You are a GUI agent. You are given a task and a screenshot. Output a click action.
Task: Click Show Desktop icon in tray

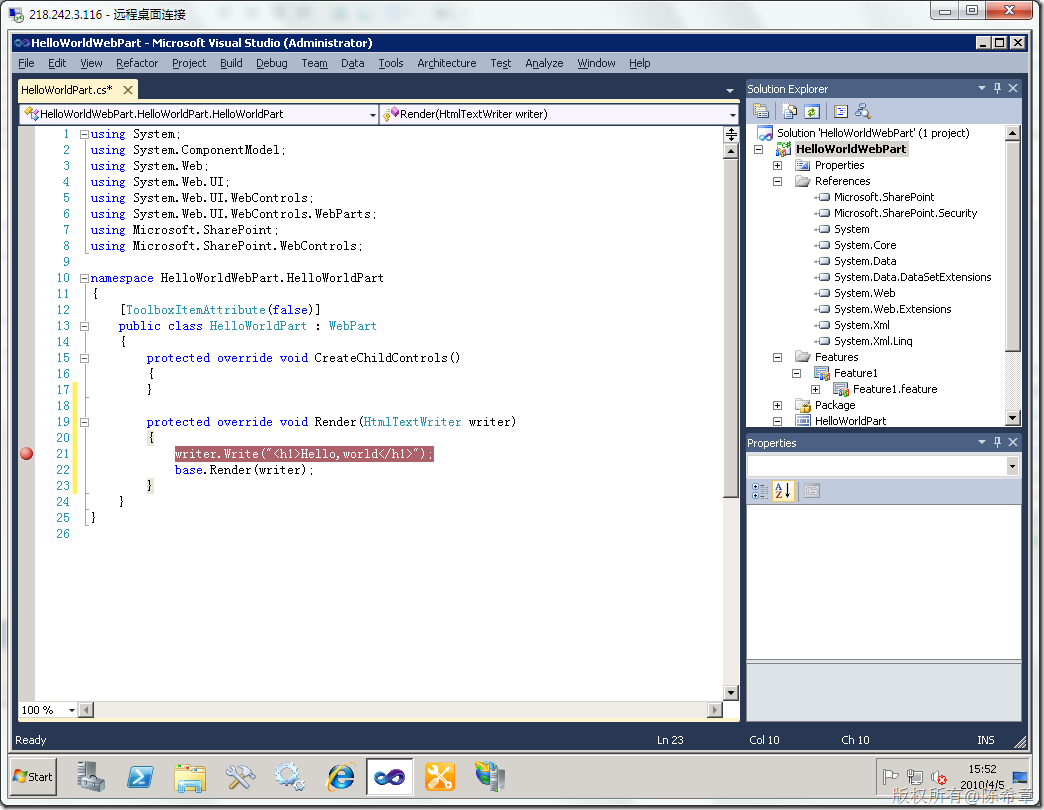pos(1019,777)
